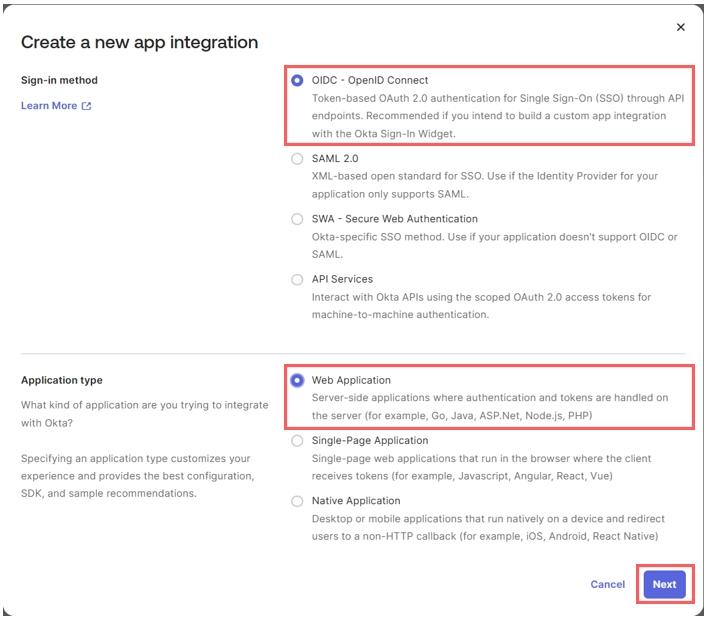Click the "Web Application" title text
This screenshot has height=619, width=707.
click(351, 380)
